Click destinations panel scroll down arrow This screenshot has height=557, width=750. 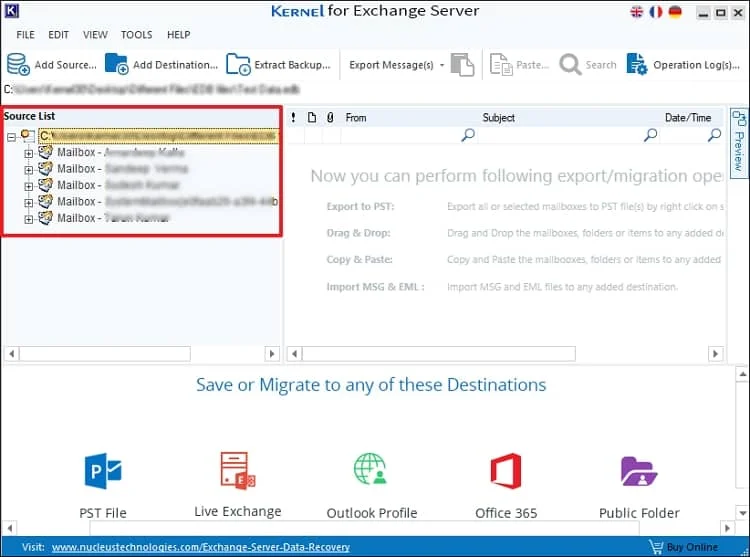[742, 513]
